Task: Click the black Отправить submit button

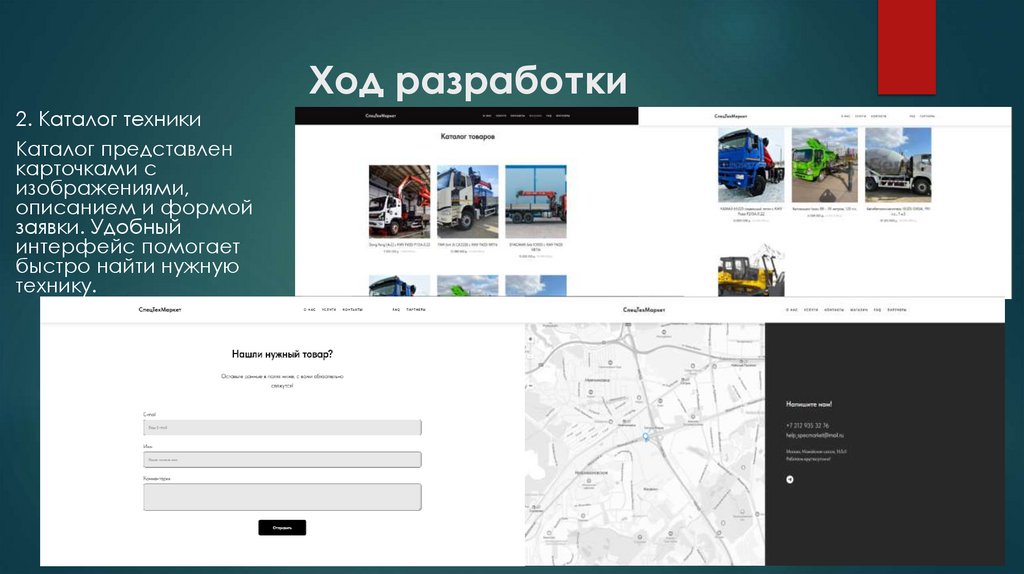Action: (x=282, y=528)
